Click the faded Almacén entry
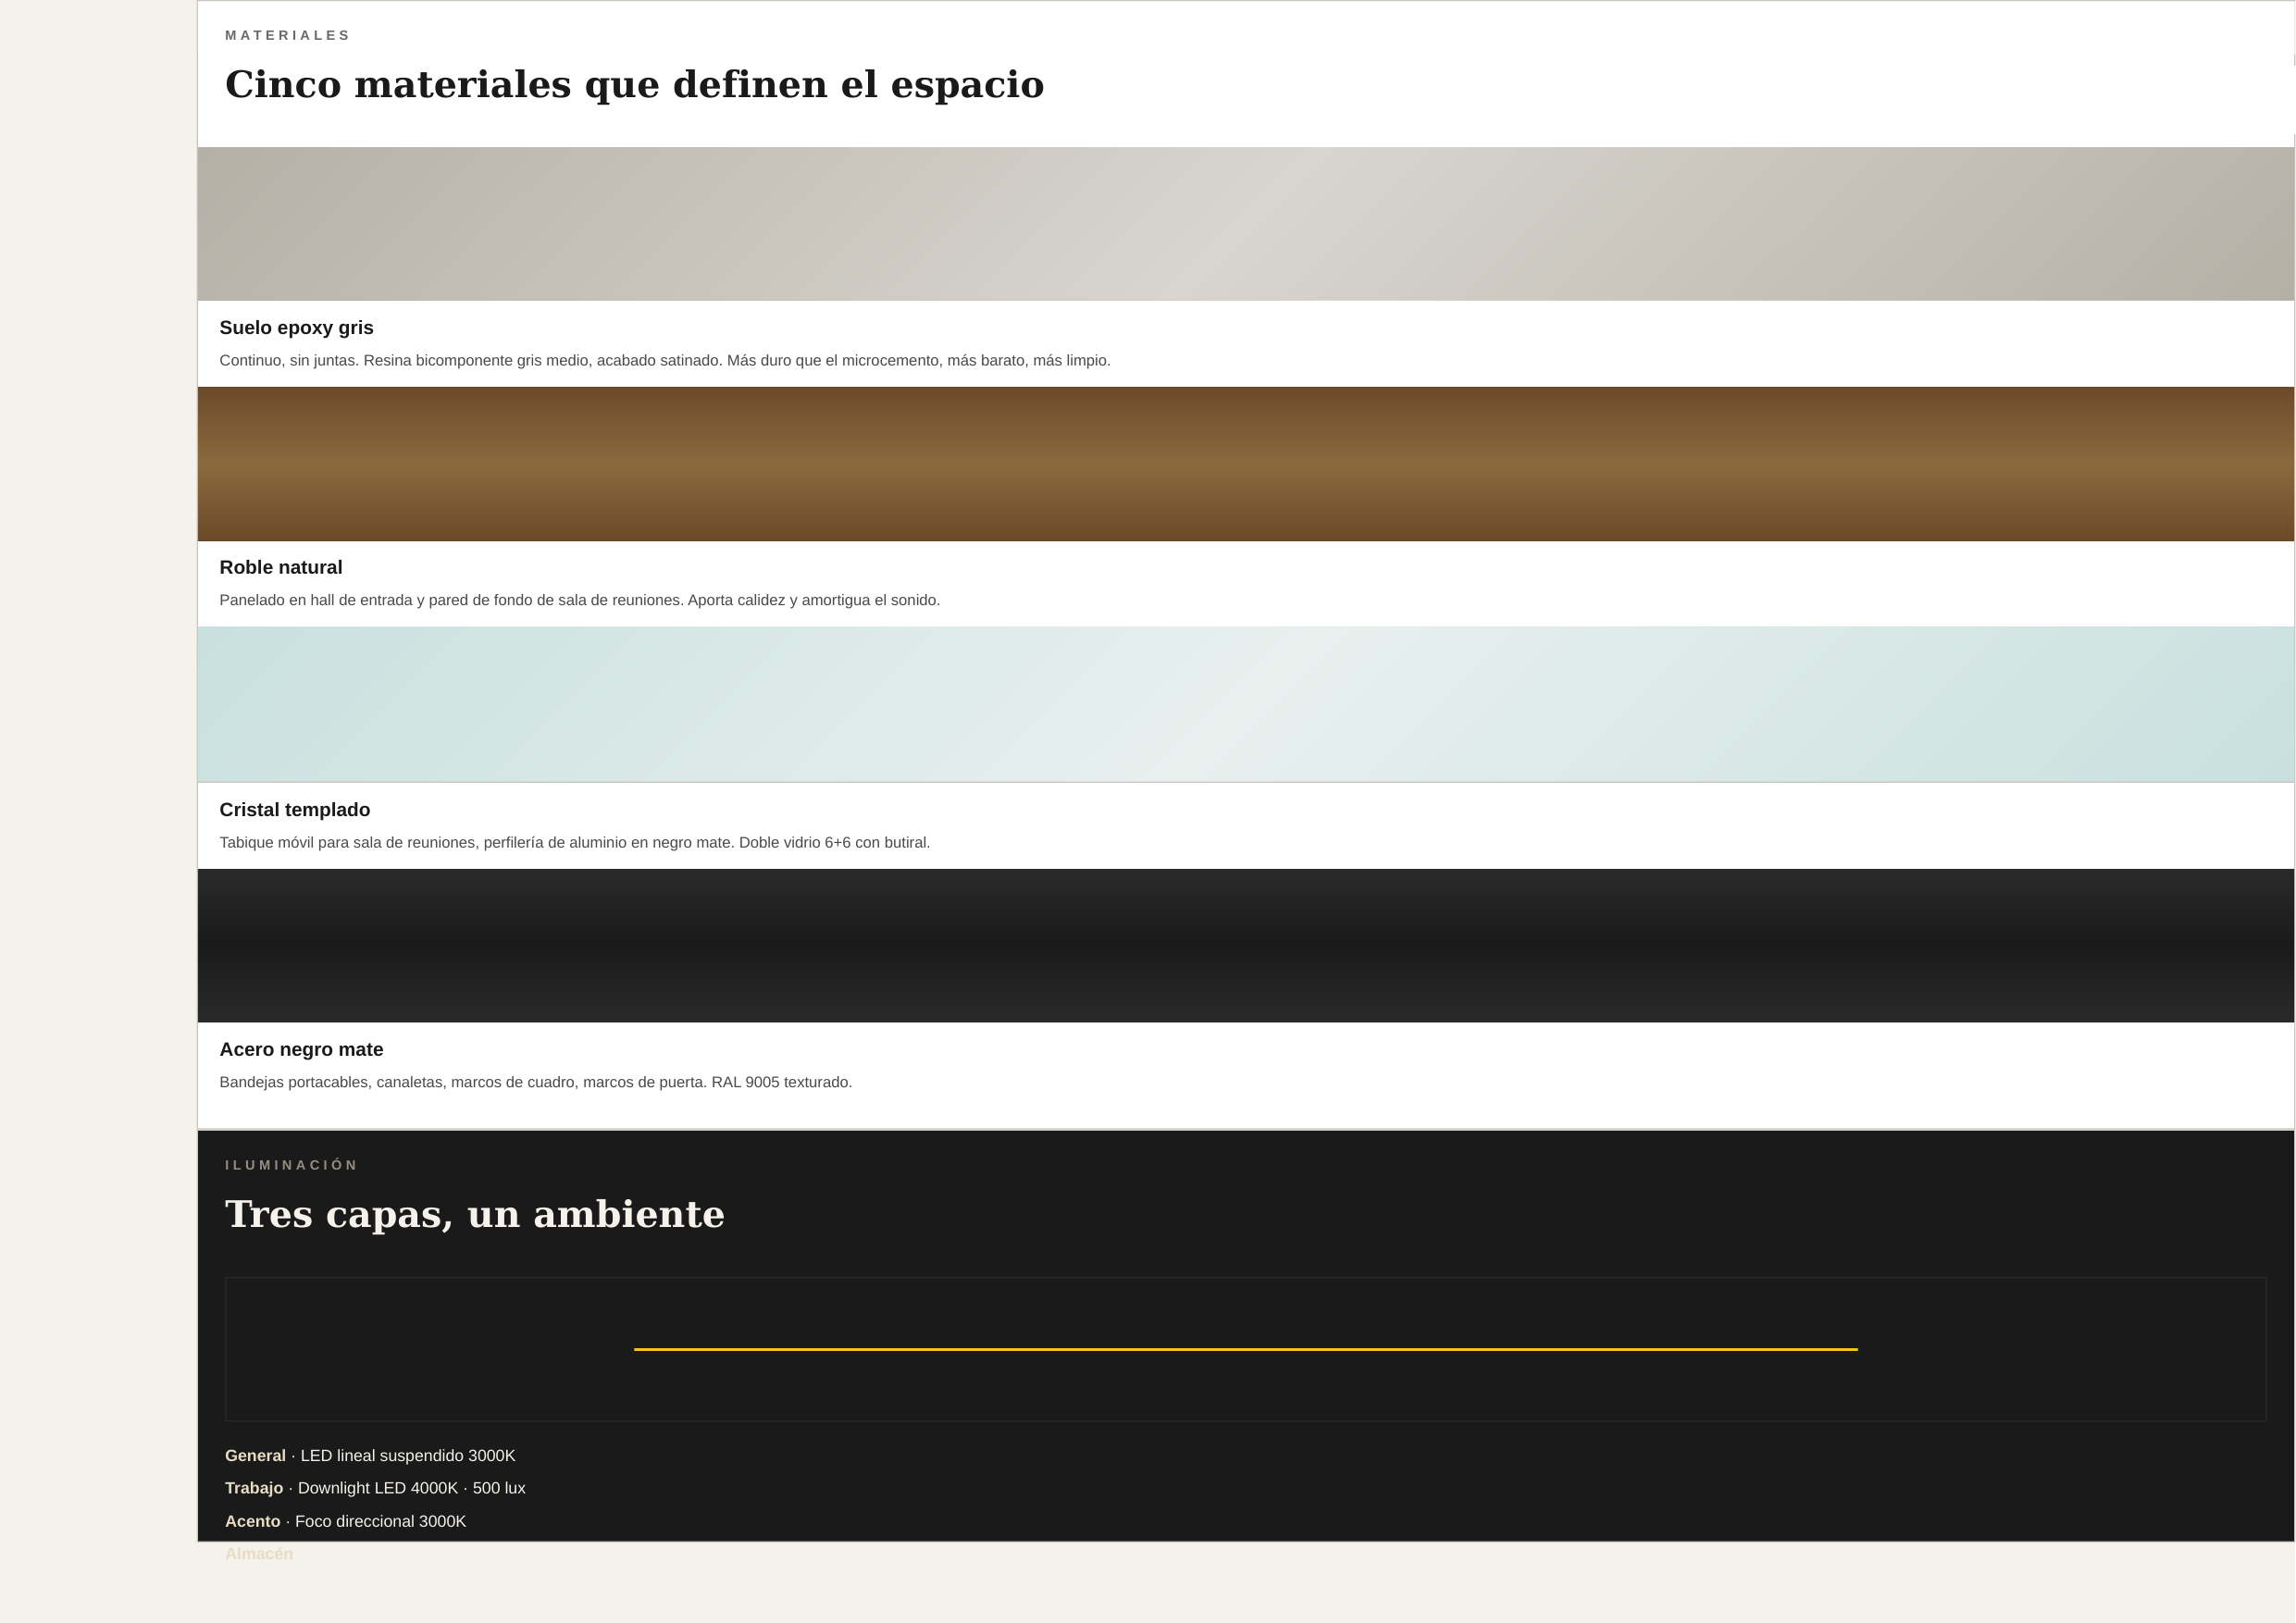 point(259,1554)
